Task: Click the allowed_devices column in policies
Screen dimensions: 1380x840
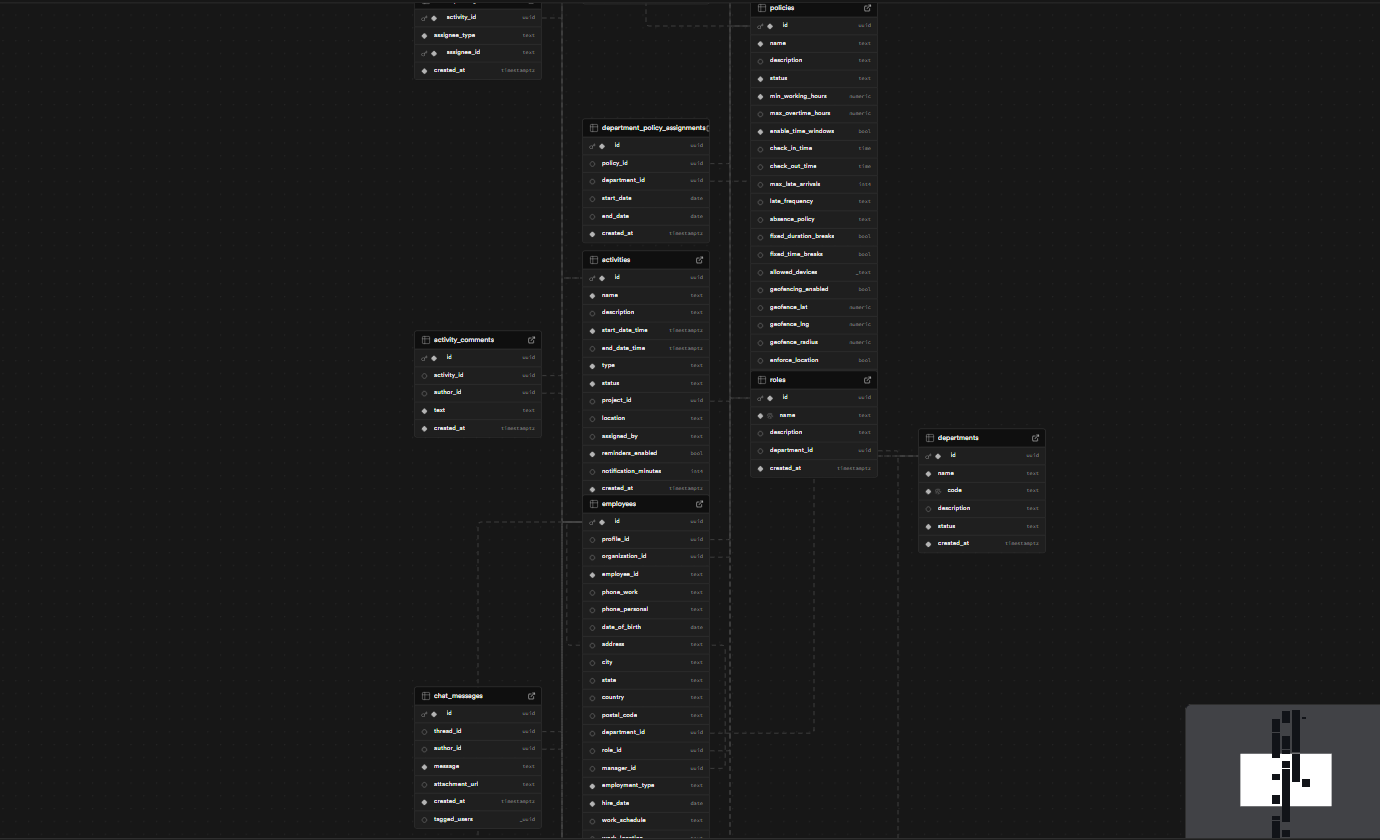Action: pyautogui.click(x=814, y=272)
